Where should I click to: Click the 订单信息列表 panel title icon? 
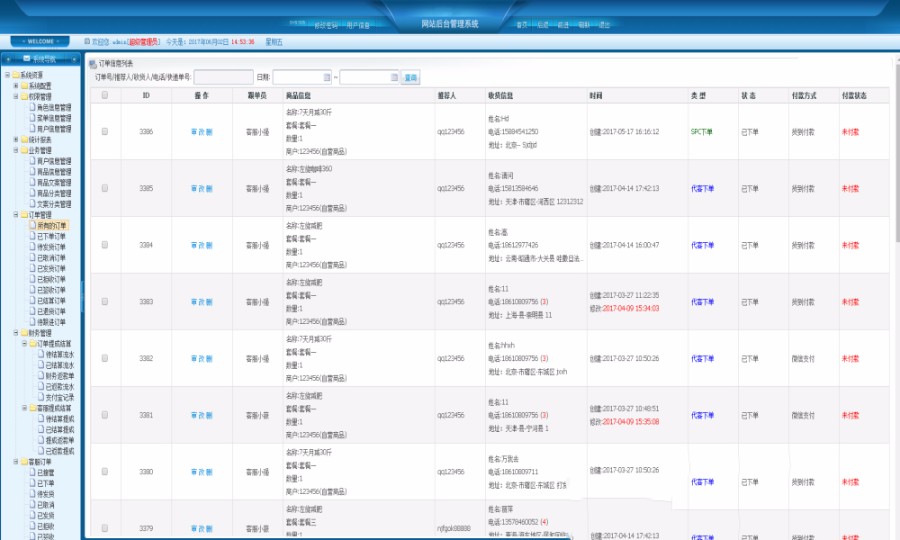click(92, 64)
